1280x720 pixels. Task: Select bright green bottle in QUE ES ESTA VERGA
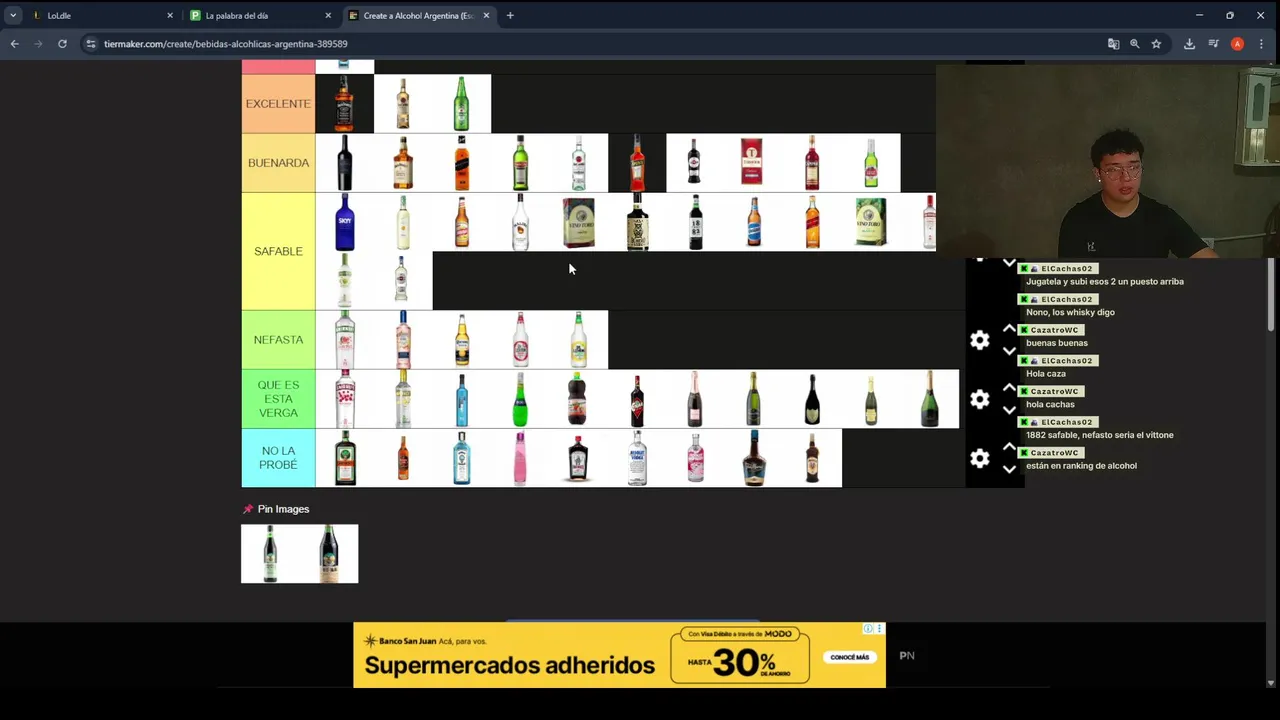coord(520,399)
